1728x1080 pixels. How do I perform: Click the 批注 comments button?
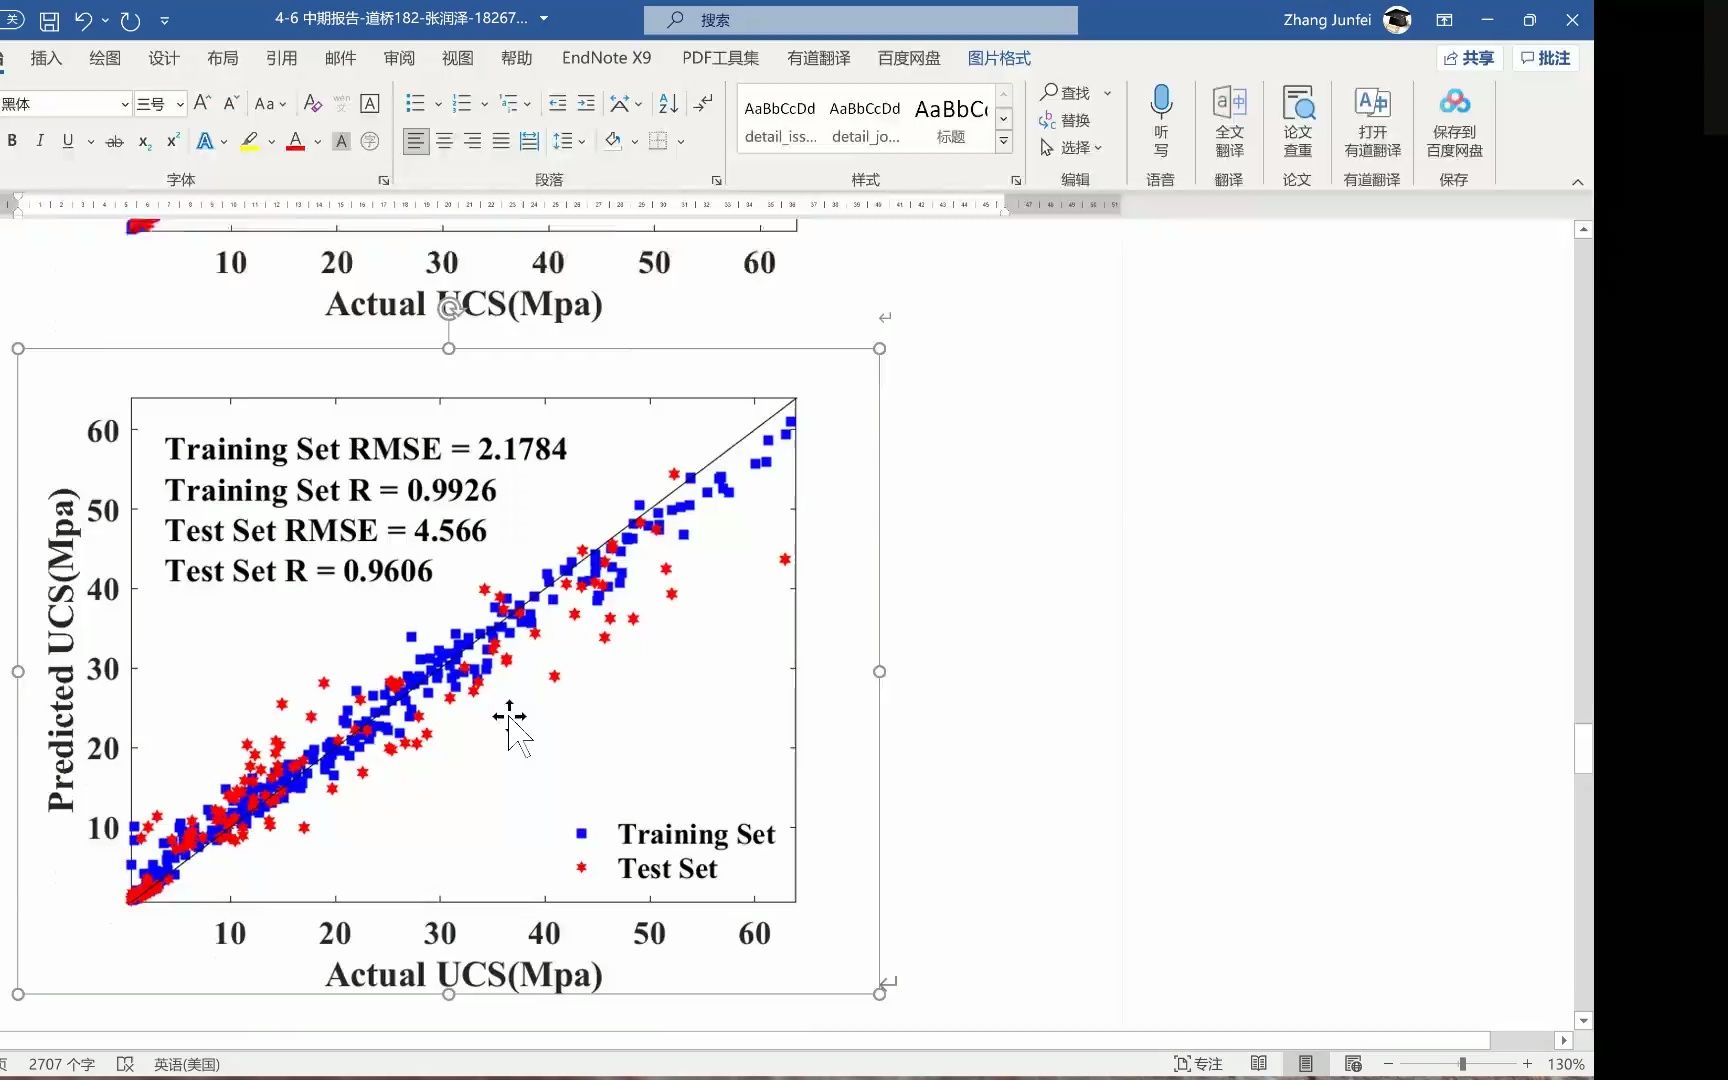tap(1545, 58)
